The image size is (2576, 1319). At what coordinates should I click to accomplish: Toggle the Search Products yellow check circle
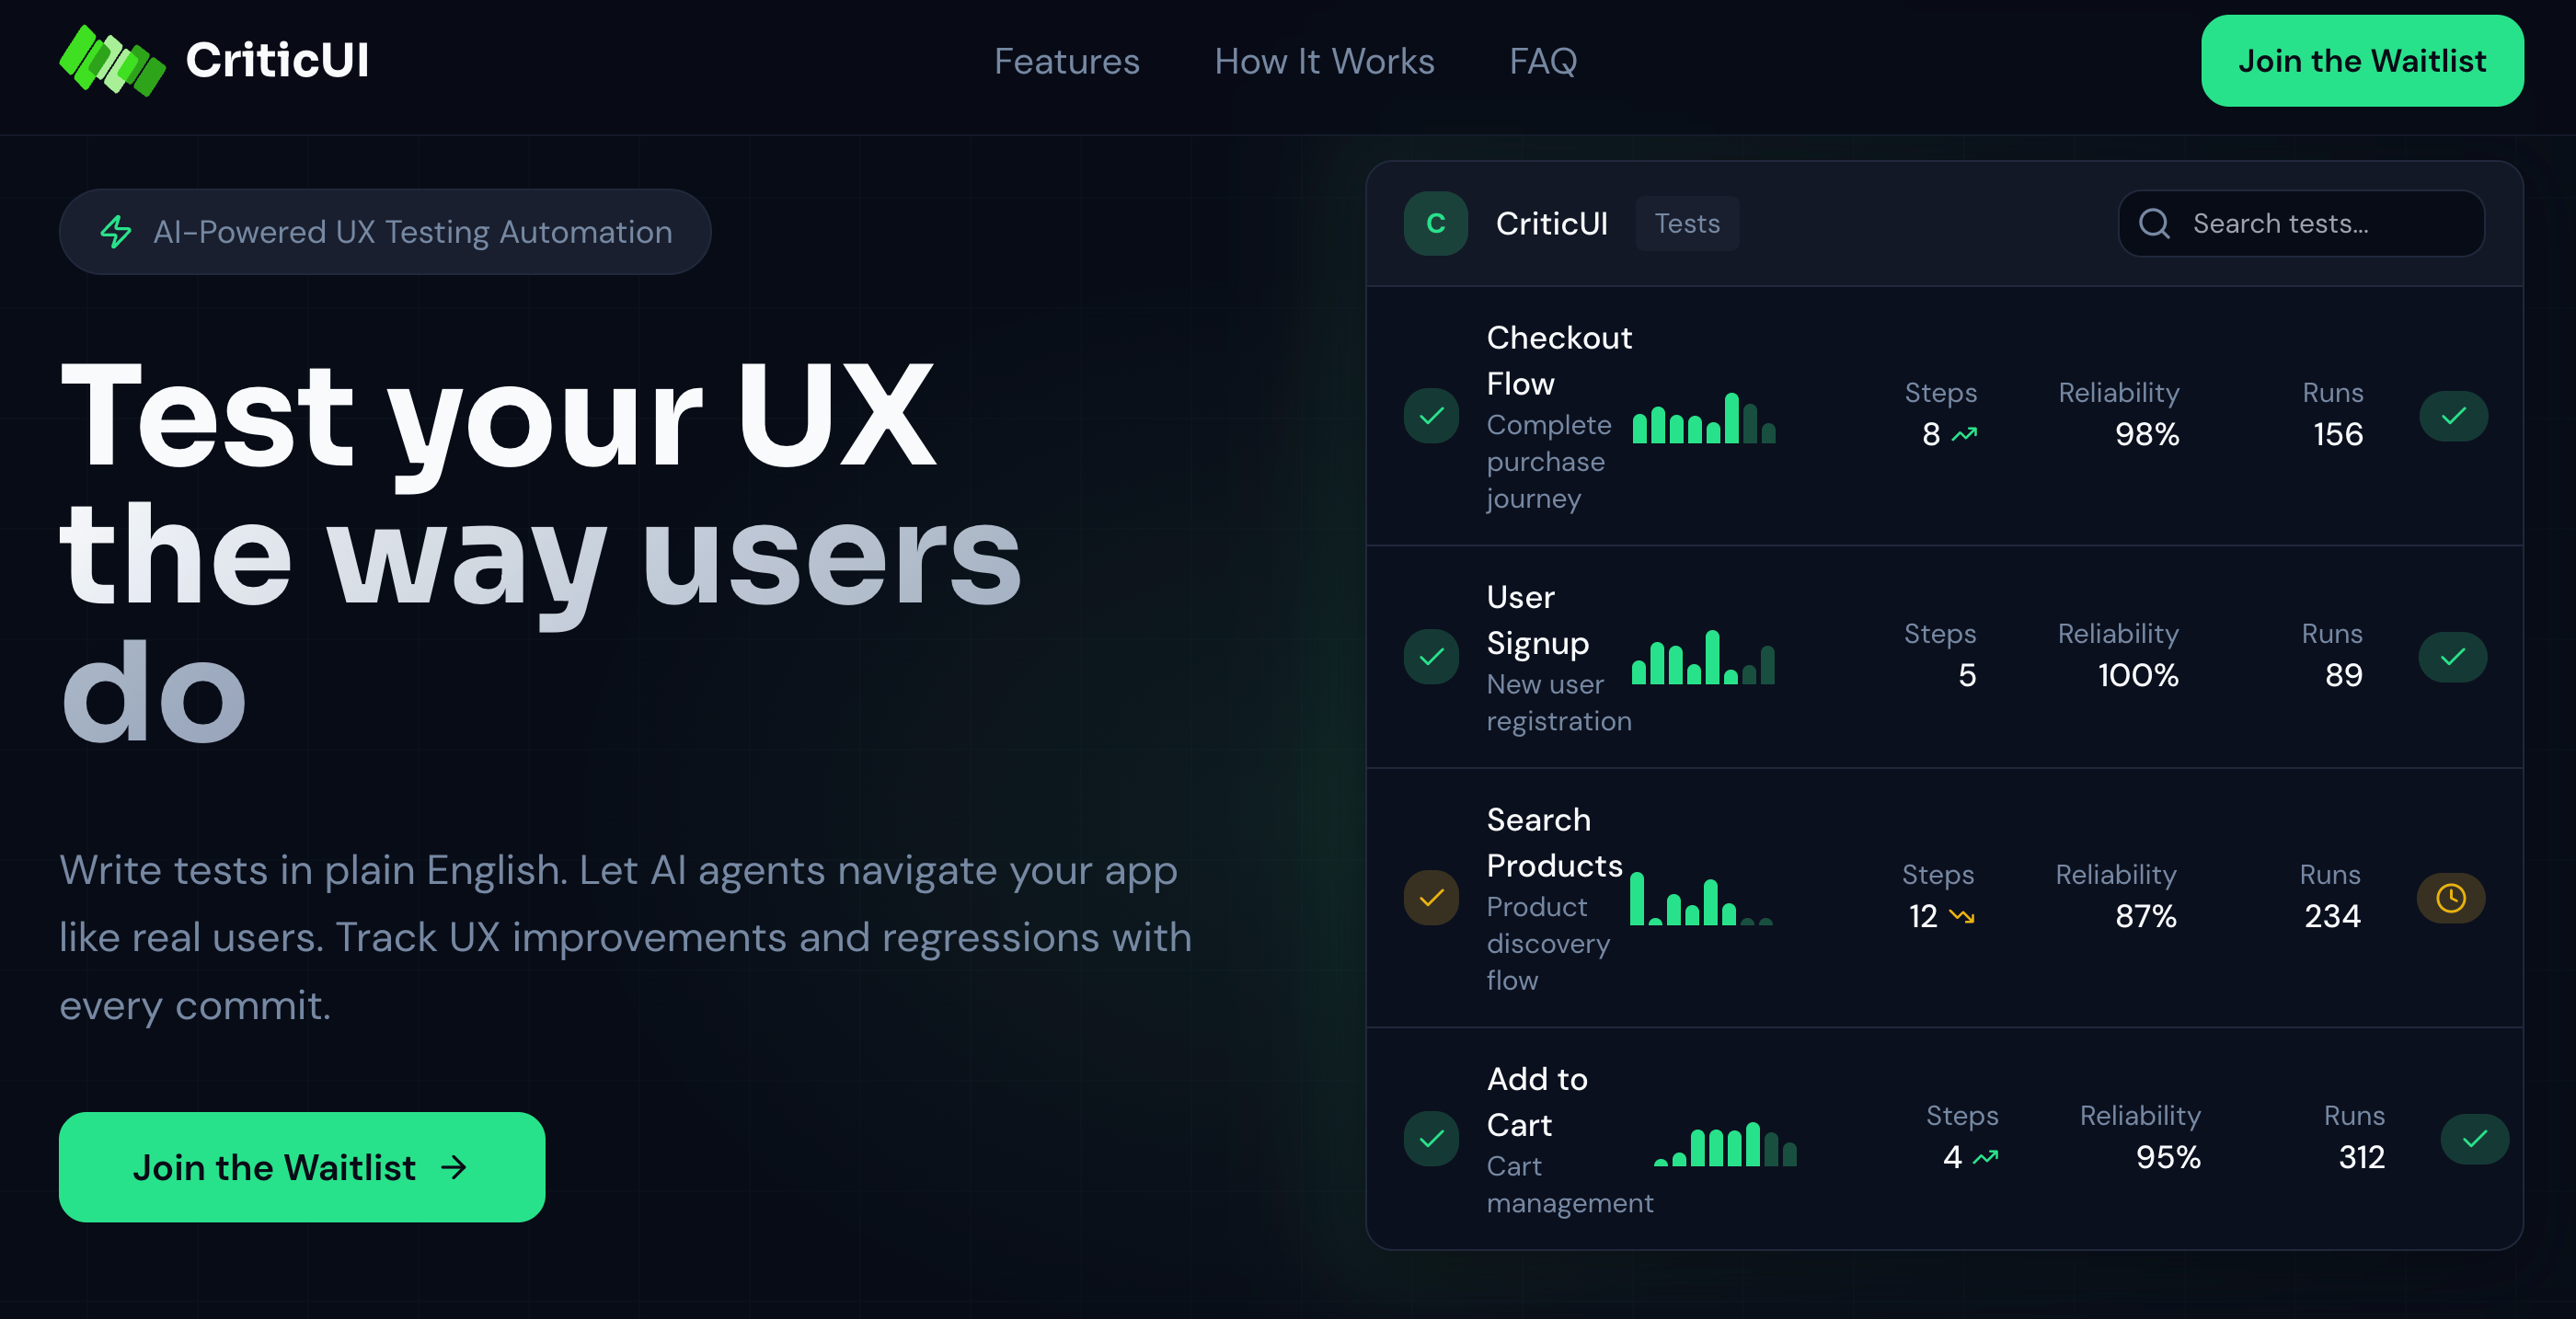[x=1431, y=898]
